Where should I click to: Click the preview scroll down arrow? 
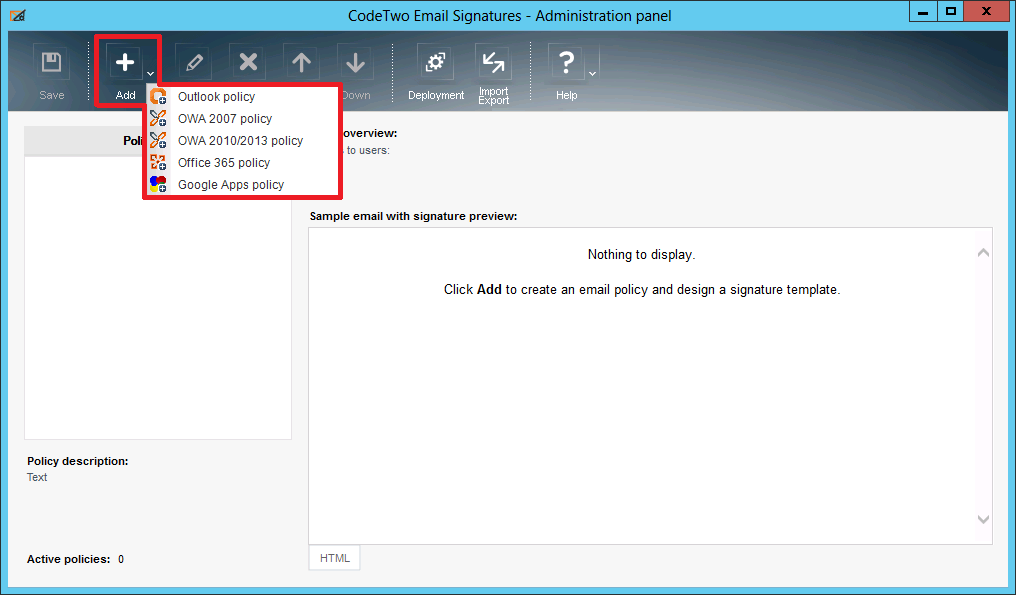coord(983,519)
